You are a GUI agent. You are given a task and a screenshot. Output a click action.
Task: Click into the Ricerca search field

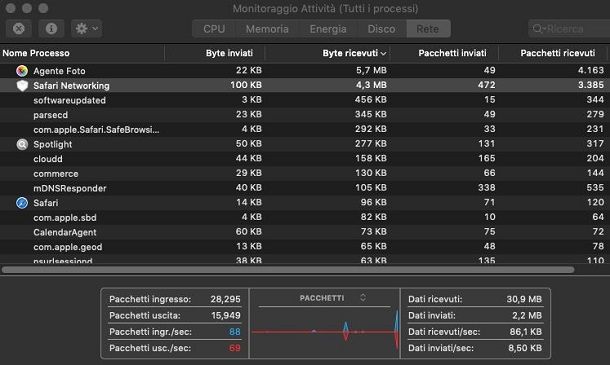[x=569, y=29]
